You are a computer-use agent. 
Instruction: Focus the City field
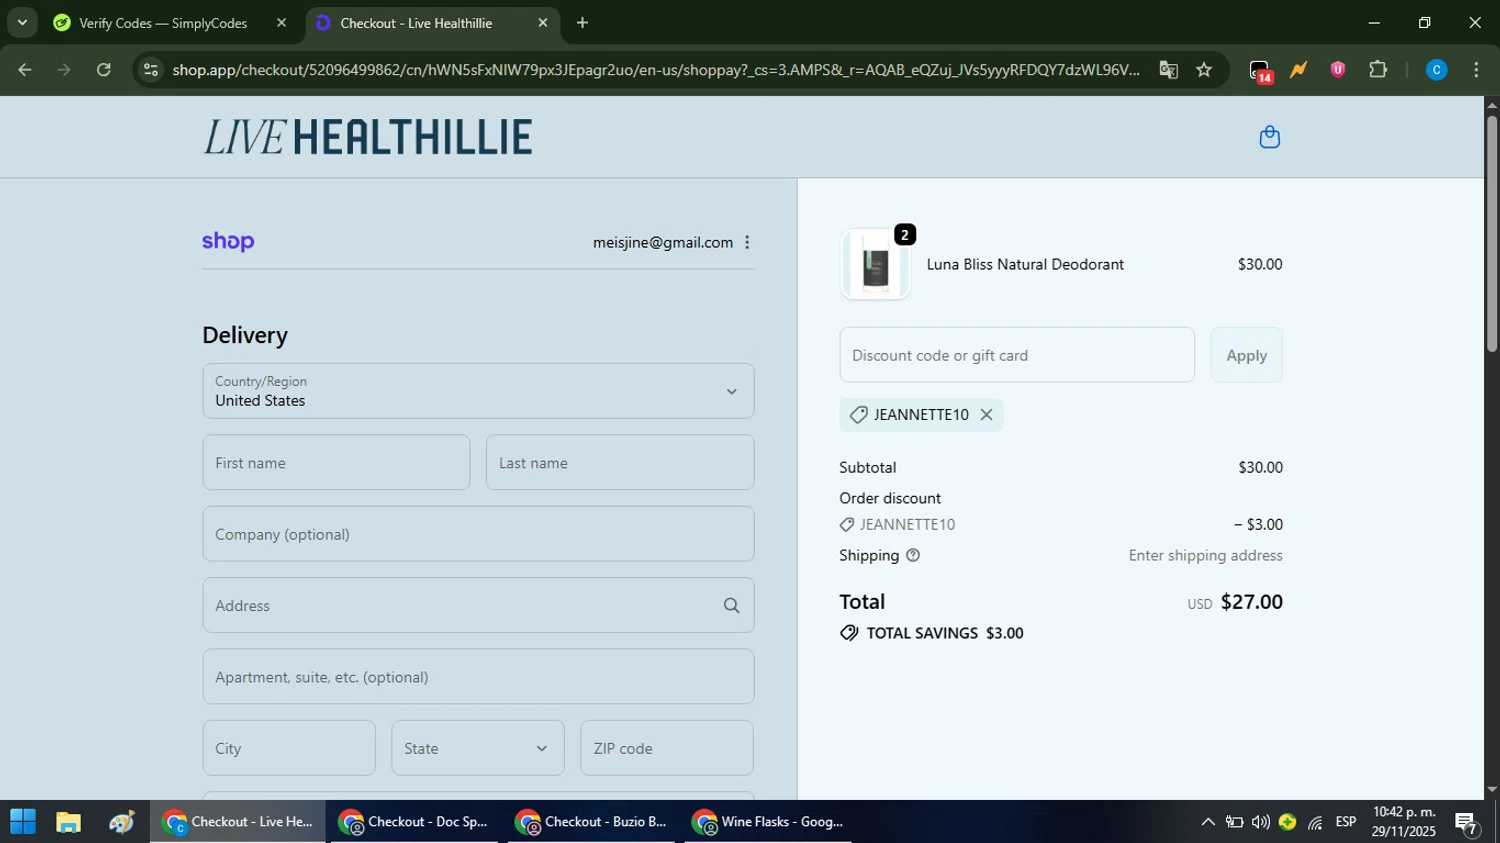click(x=289, y=748)
